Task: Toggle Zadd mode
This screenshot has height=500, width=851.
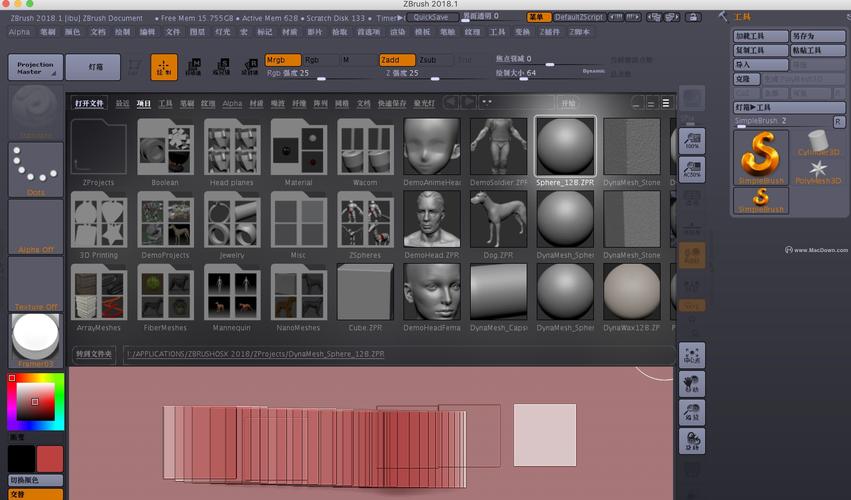Action: click(397, 60)
